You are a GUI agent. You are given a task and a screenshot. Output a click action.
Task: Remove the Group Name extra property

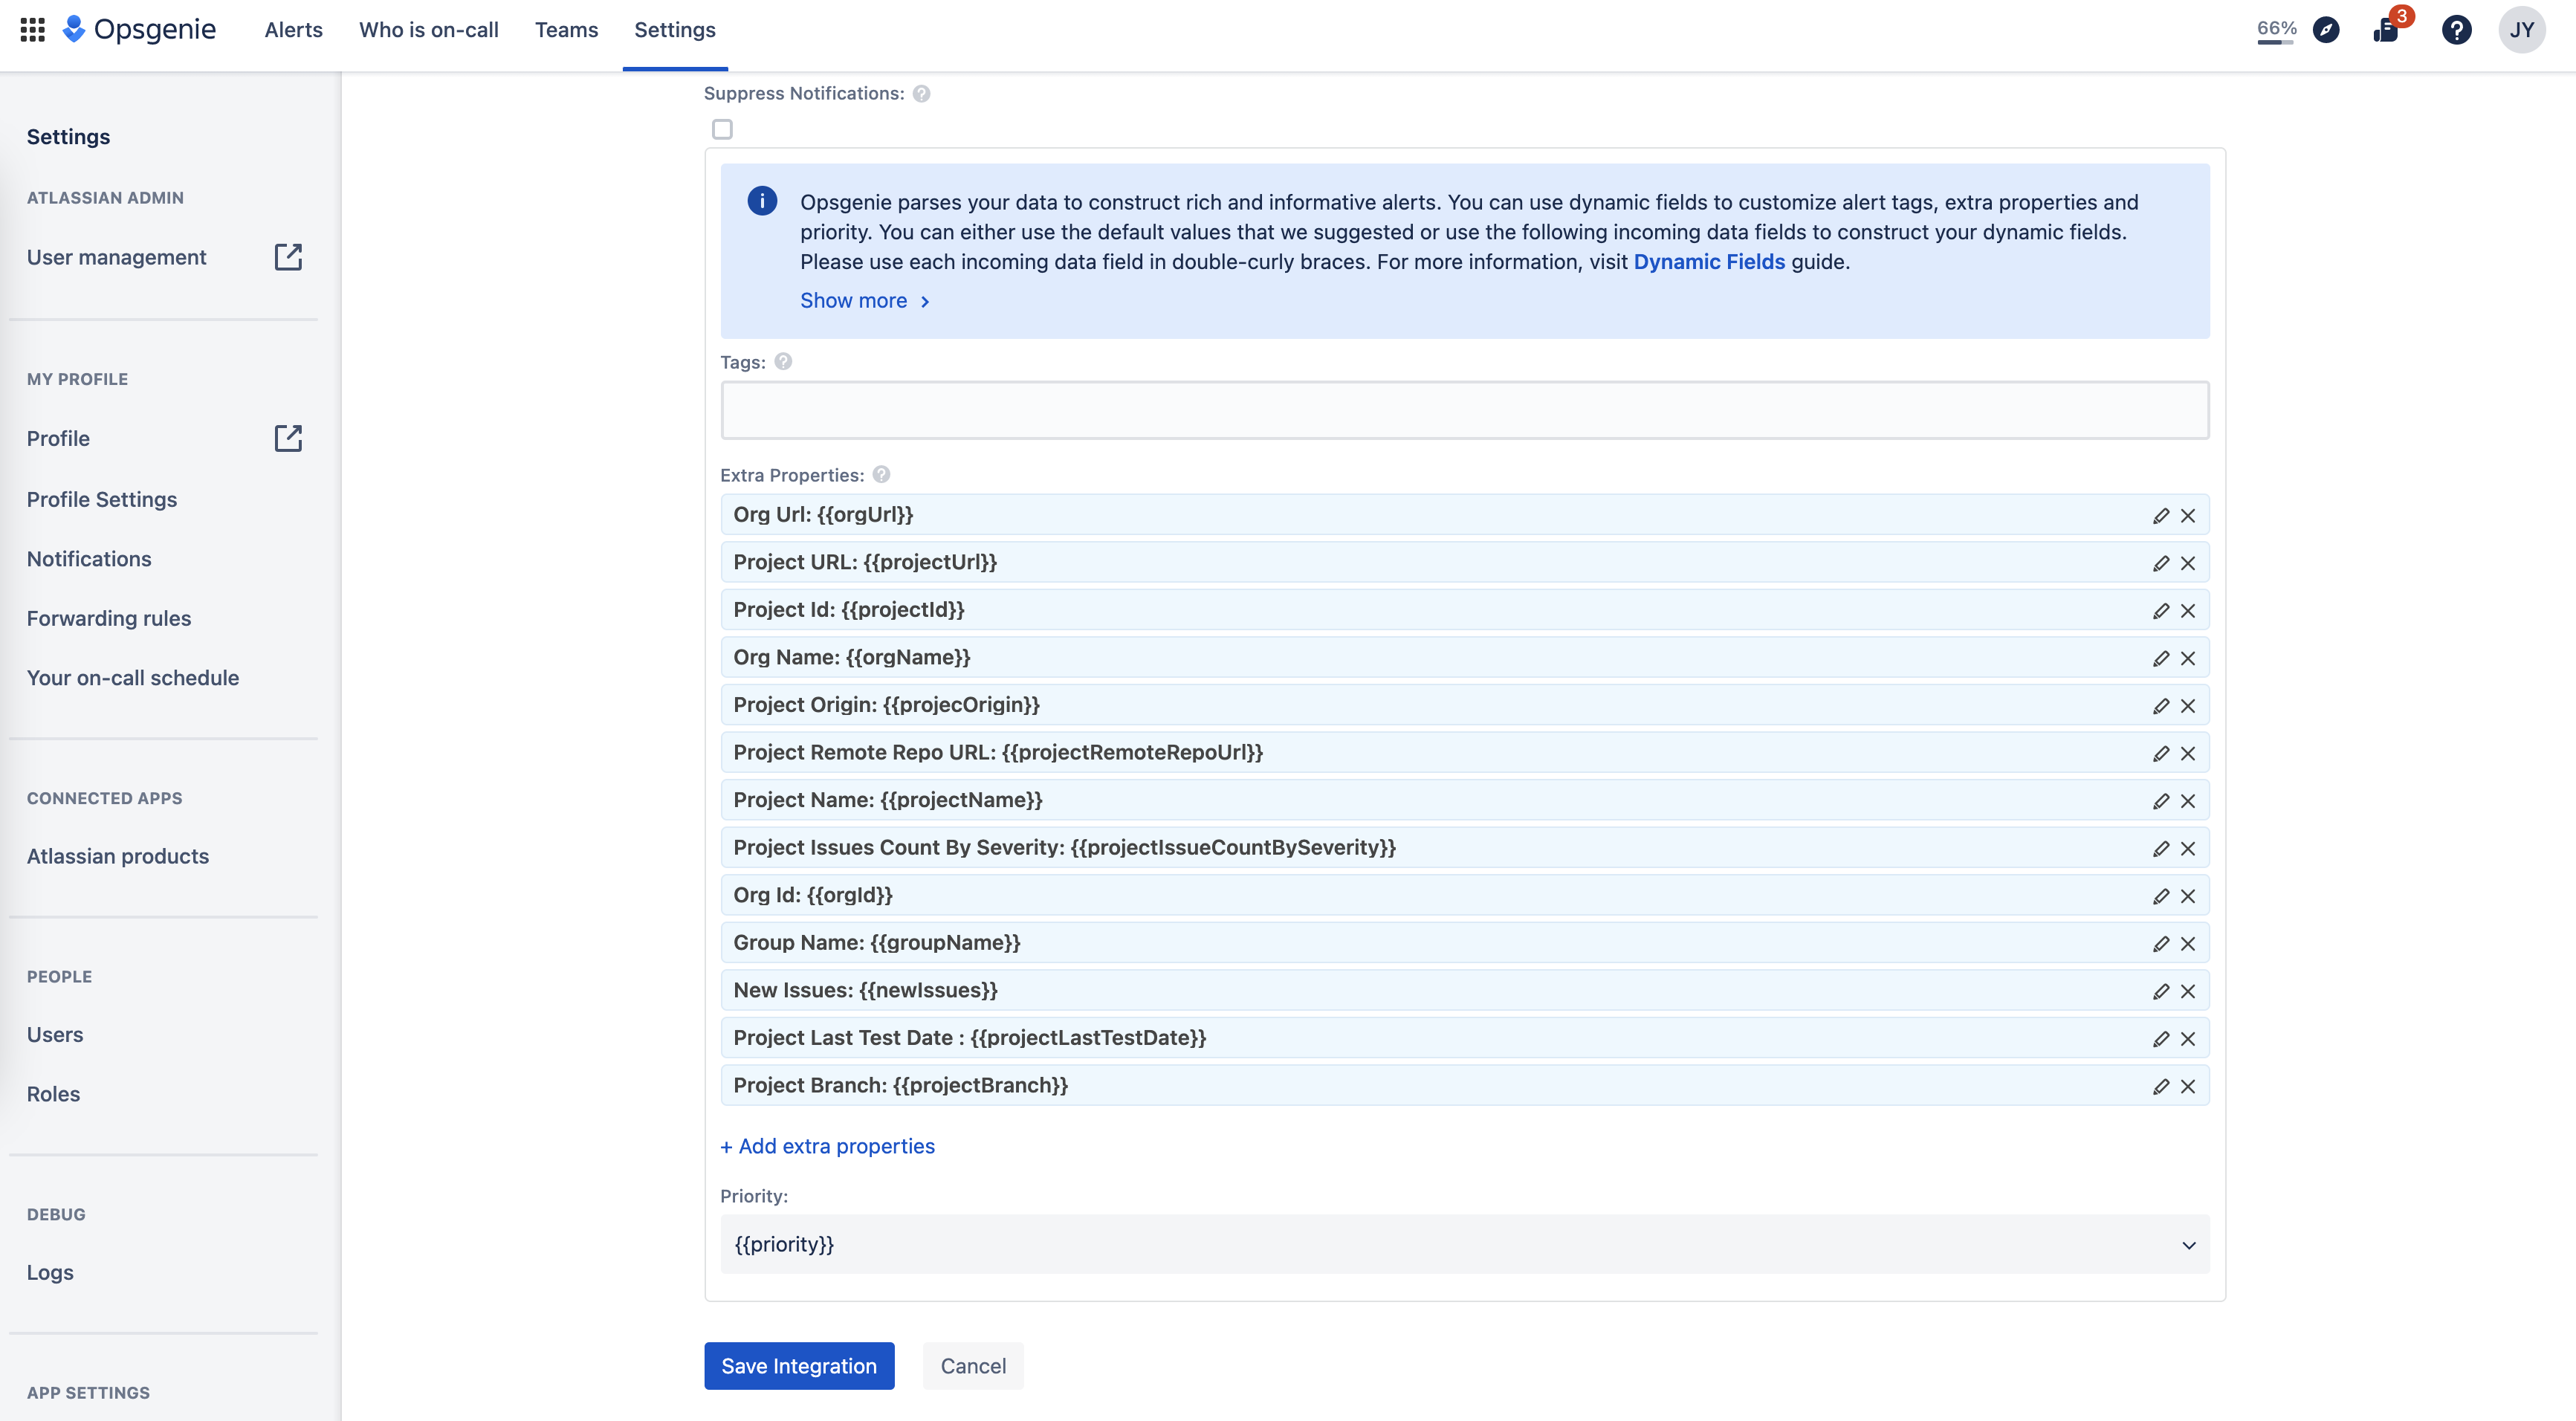[x=2188, y=944]
